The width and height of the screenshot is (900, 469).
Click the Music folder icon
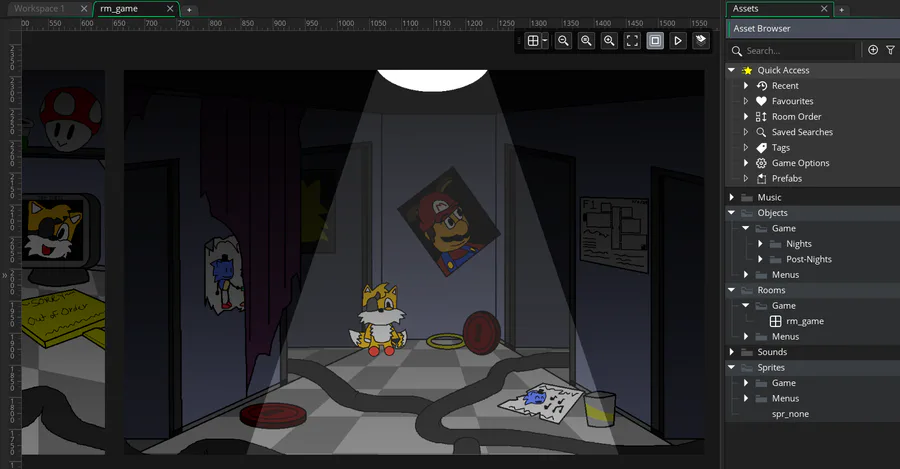[x=747, y=197]
